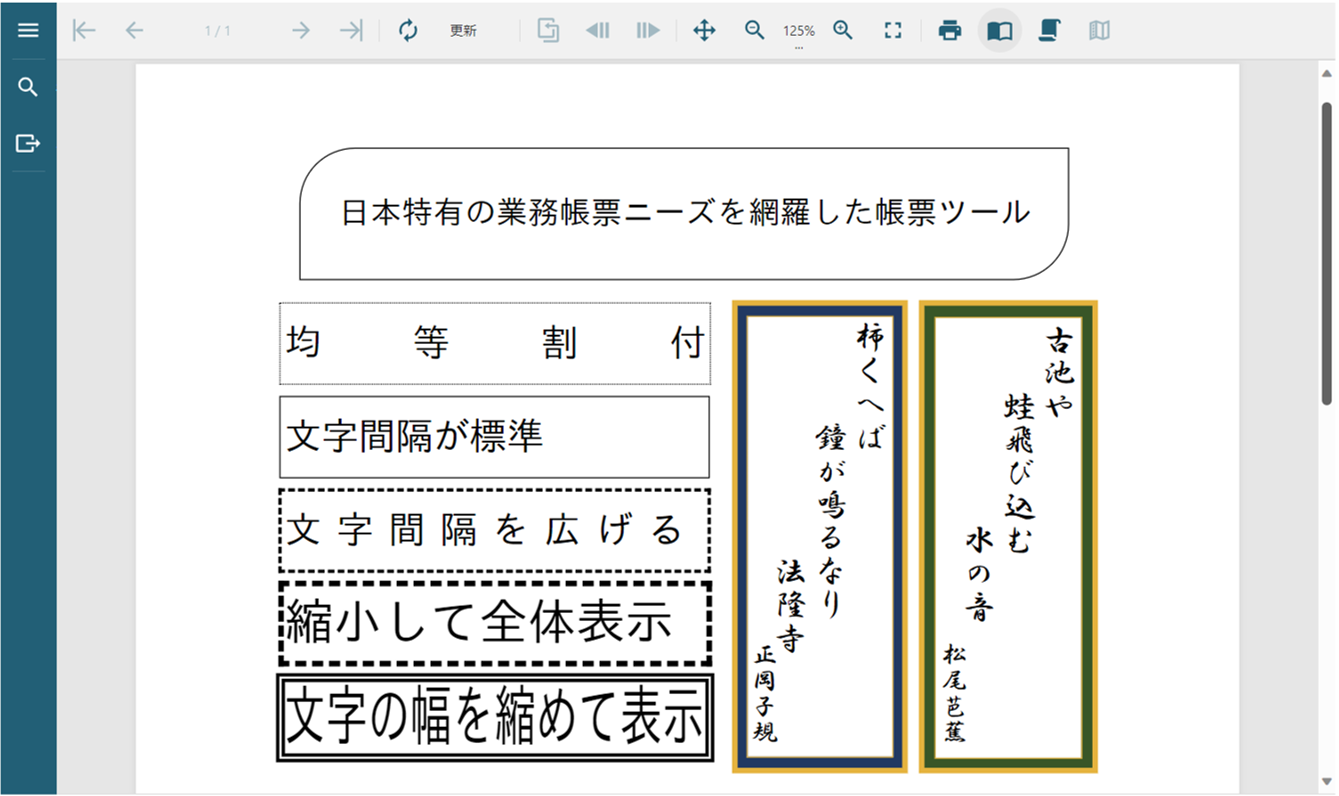Open the 125% zoom level dropdown
This screenshot has height=796, width=1339.
pyautogui.click(x=799, y=32)
